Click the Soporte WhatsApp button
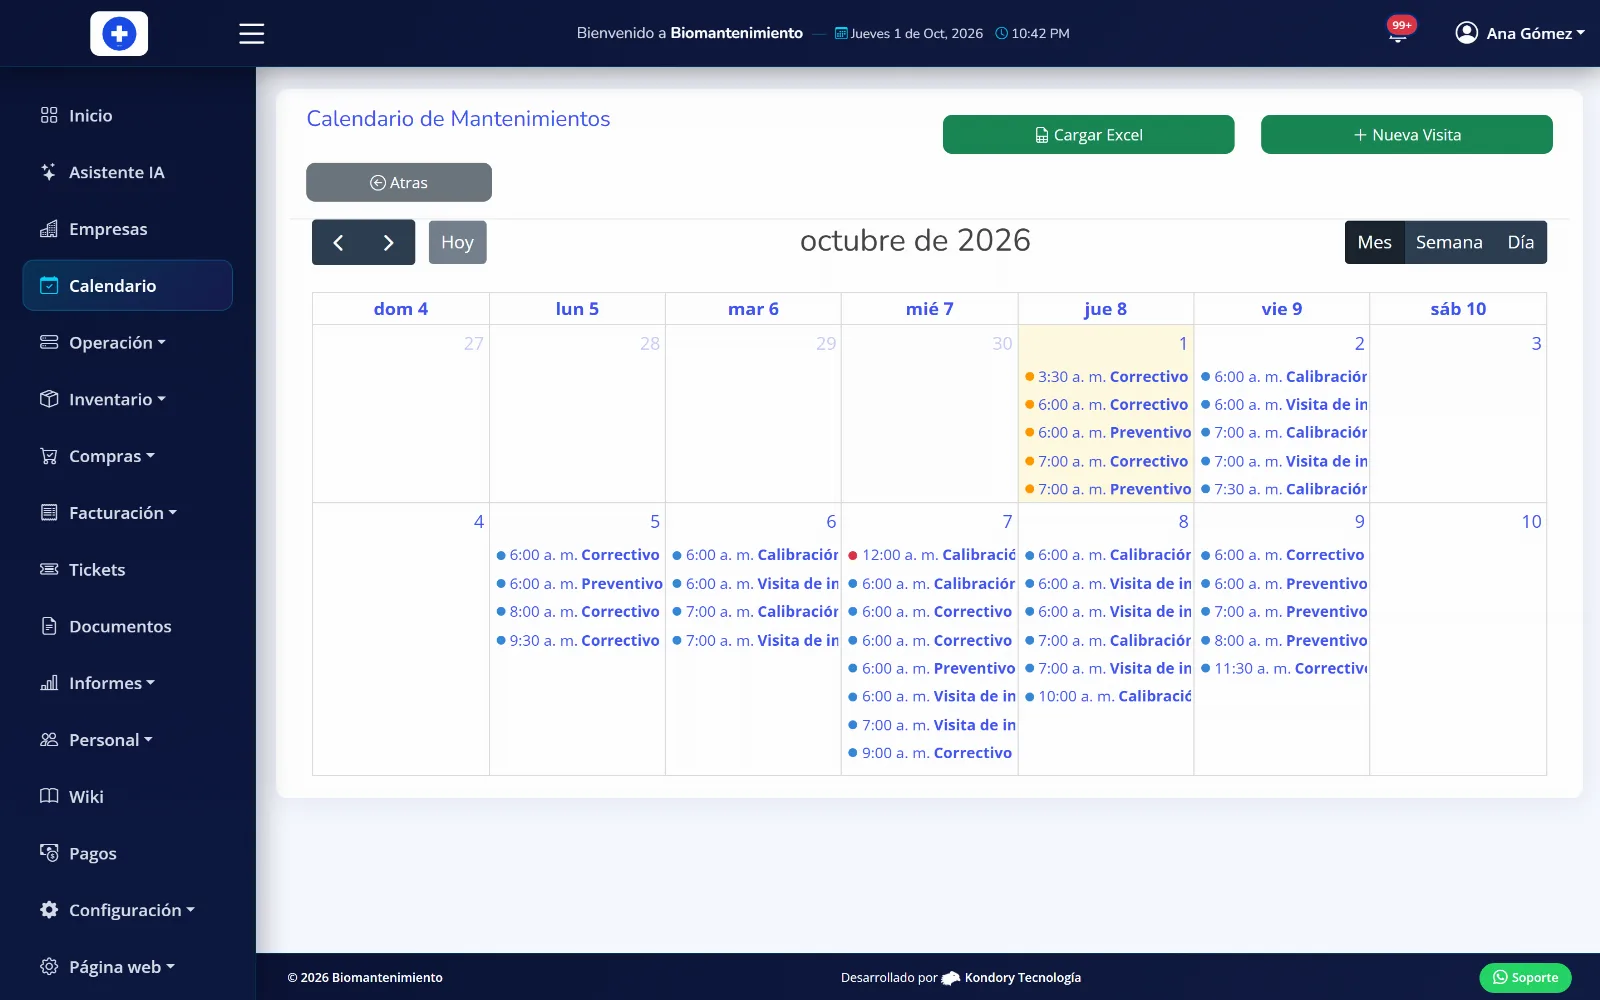This screenshot has height=1000, width=1600. coord(1525,978)
